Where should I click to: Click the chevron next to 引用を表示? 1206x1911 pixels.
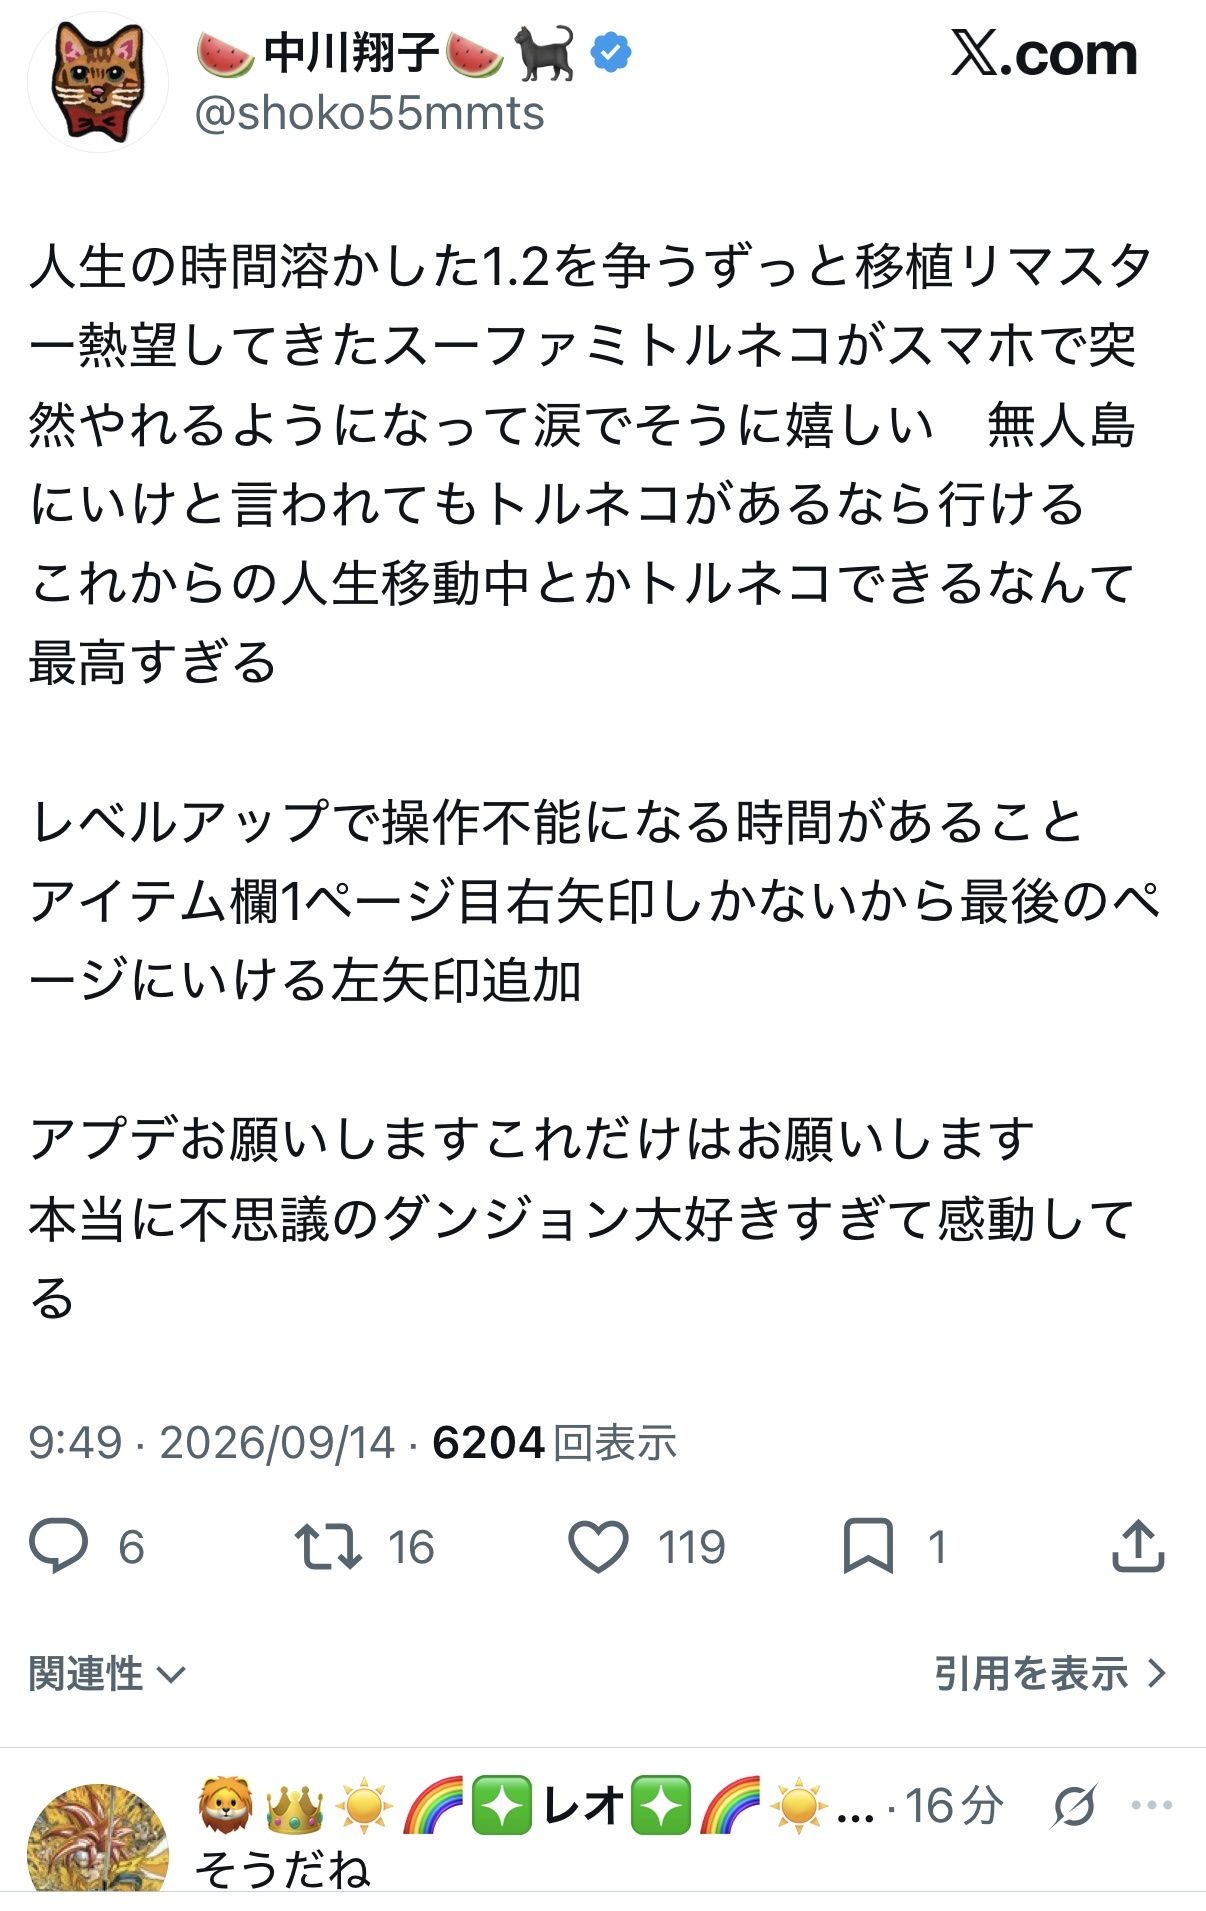click(1157, 1673)
